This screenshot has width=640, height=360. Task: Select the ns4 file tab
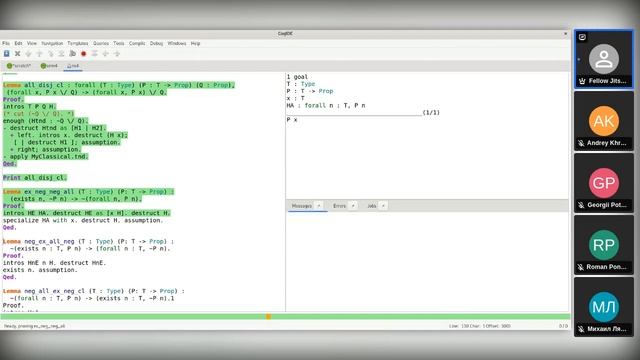(x=73, y=66)
